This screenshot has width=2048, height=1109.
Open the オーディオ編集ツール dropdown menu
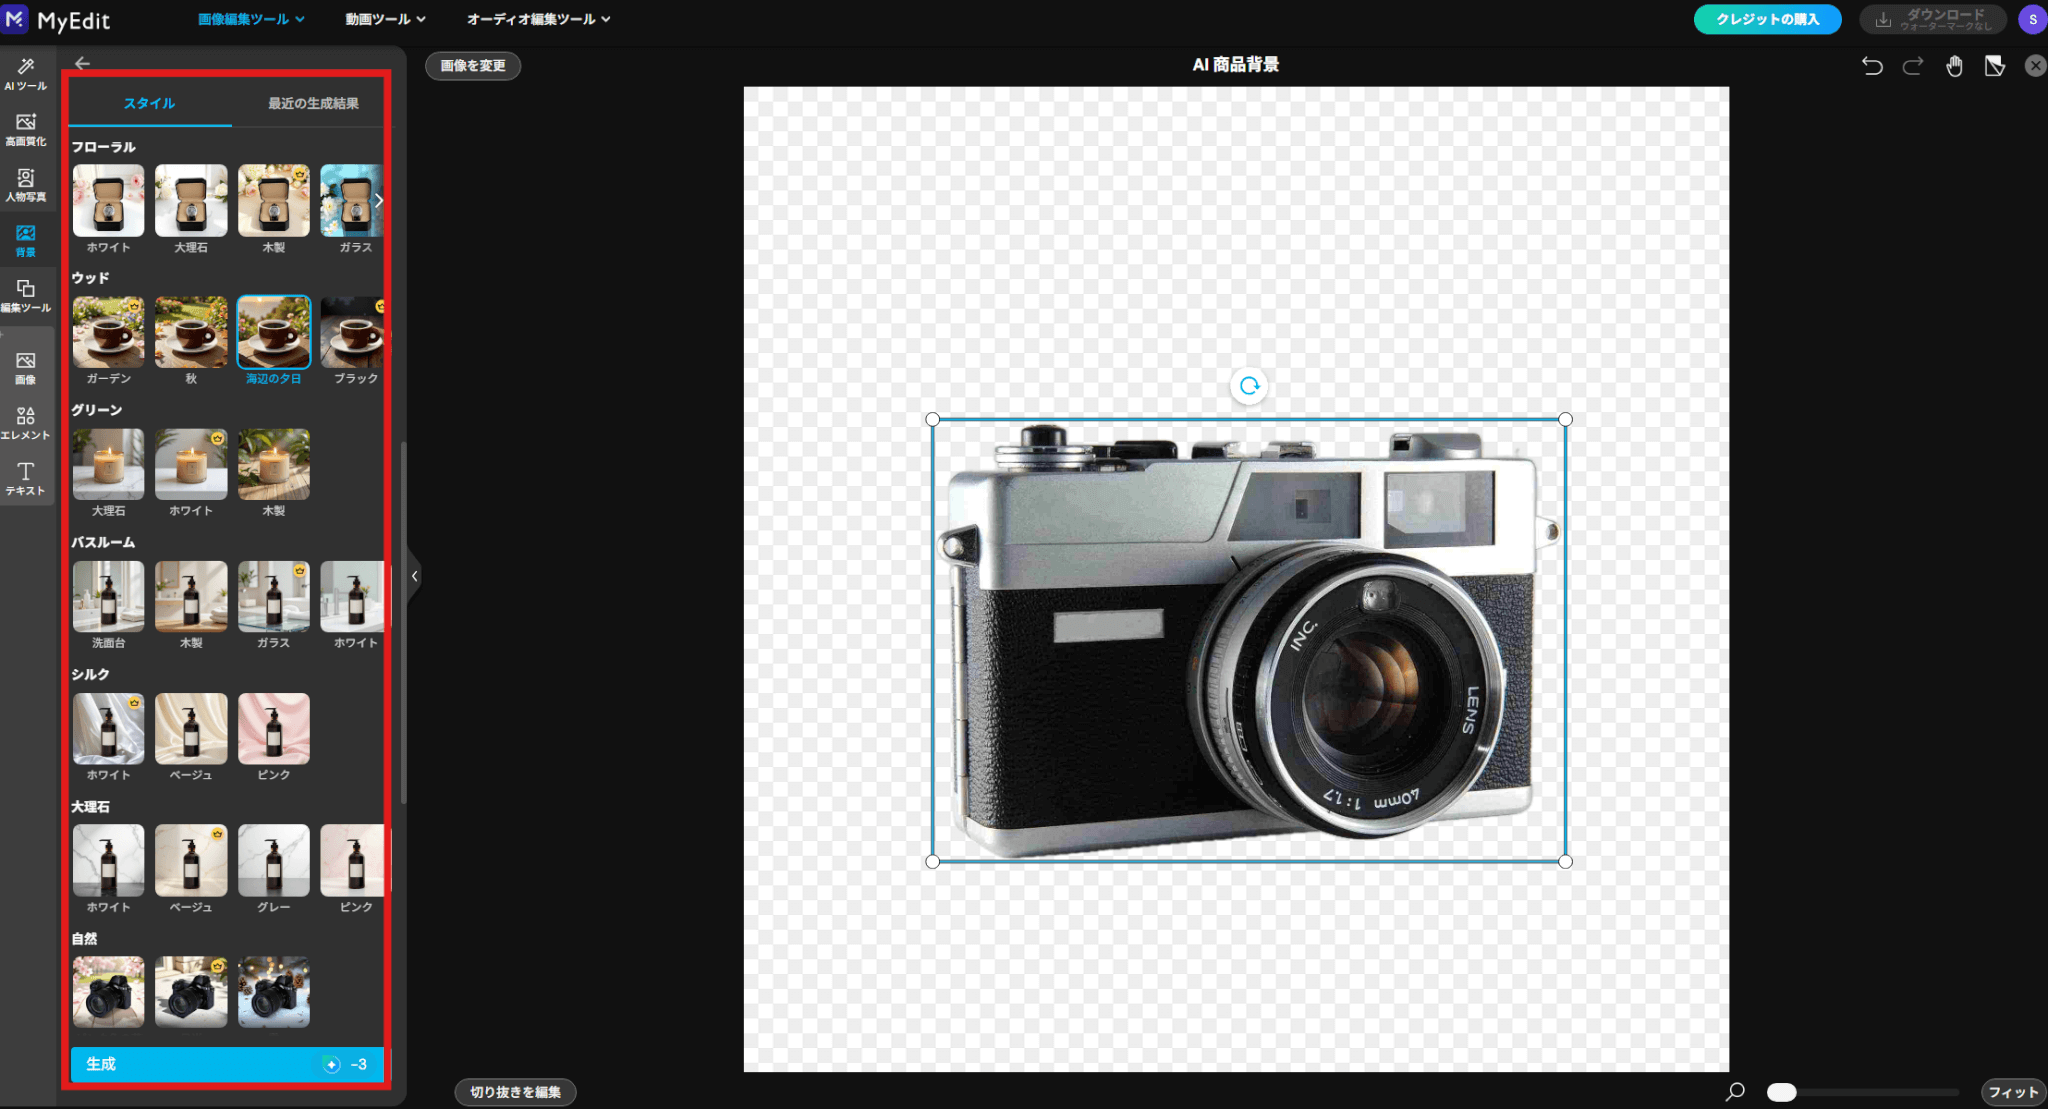tap(538, 19)
